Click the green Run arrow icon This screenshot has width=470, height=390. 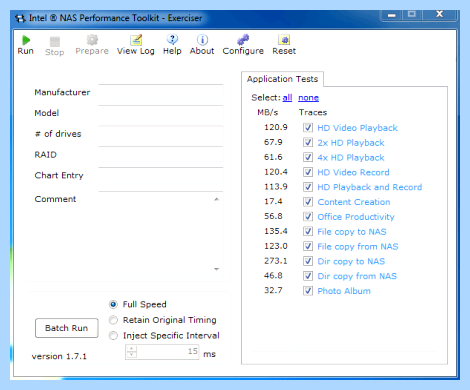26,40
